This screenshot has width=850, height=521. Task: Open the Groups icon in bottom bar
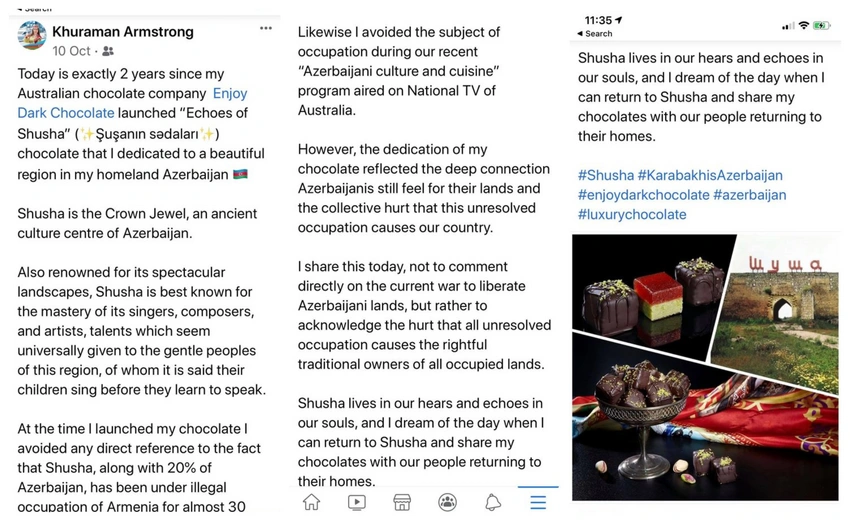[447, 503]
